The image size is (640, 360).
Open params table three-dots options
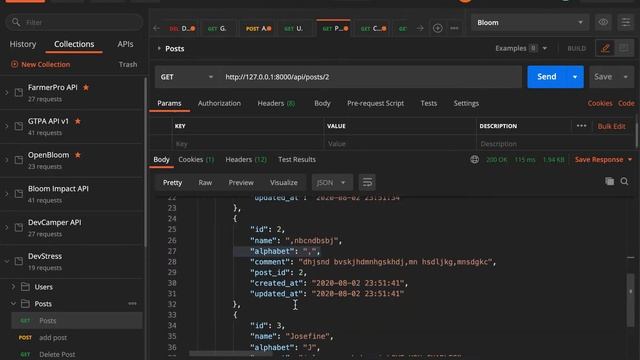[582, 126]
